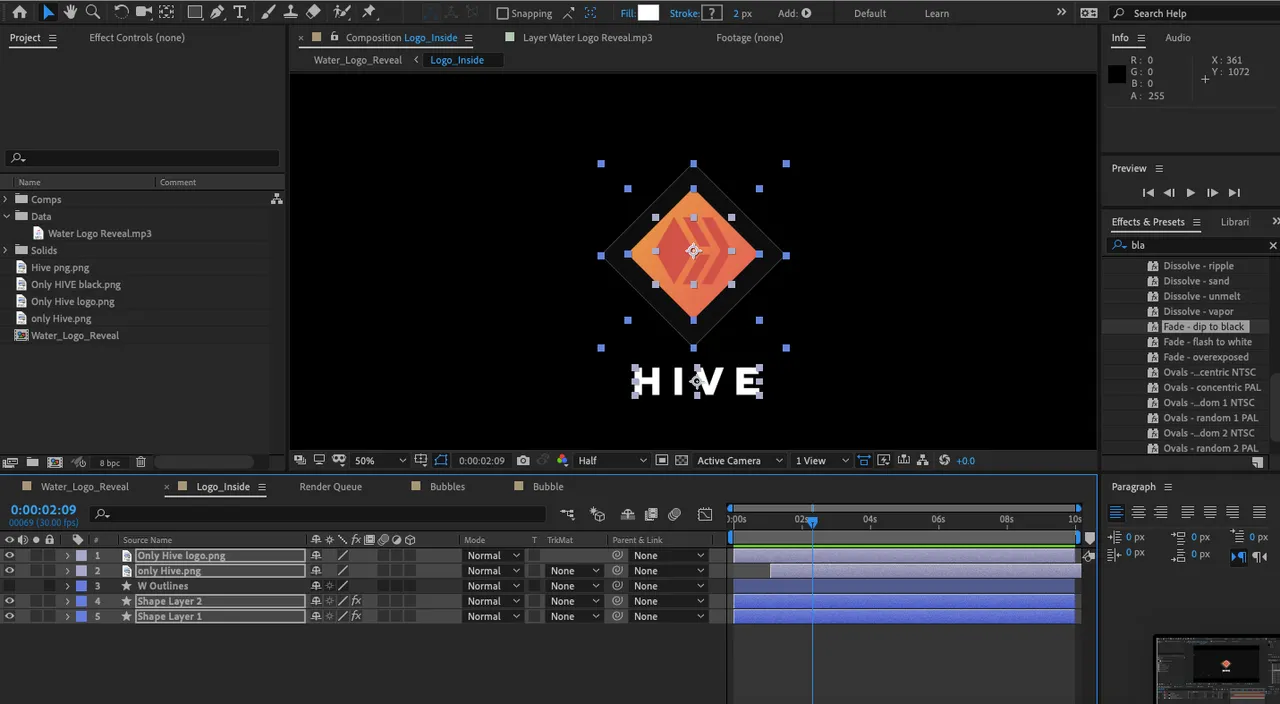Image resolution: width=1280 pixels, height=704 pixels.
Task: Click the Add shape contents button
Action: click(x=806, y=14)
